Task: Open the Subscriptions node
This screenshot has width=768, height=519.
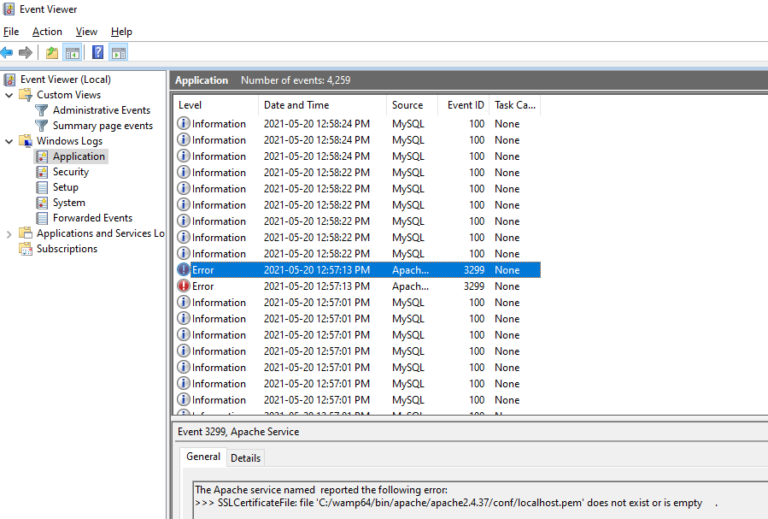Action: [67, 249]
